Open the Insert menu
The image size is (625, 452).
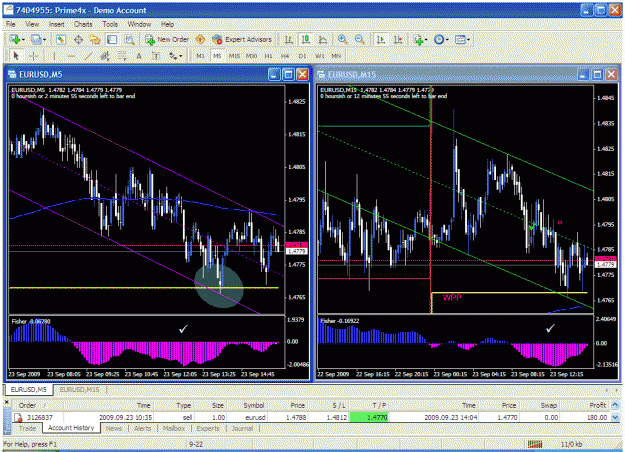(x=56, y=24)
